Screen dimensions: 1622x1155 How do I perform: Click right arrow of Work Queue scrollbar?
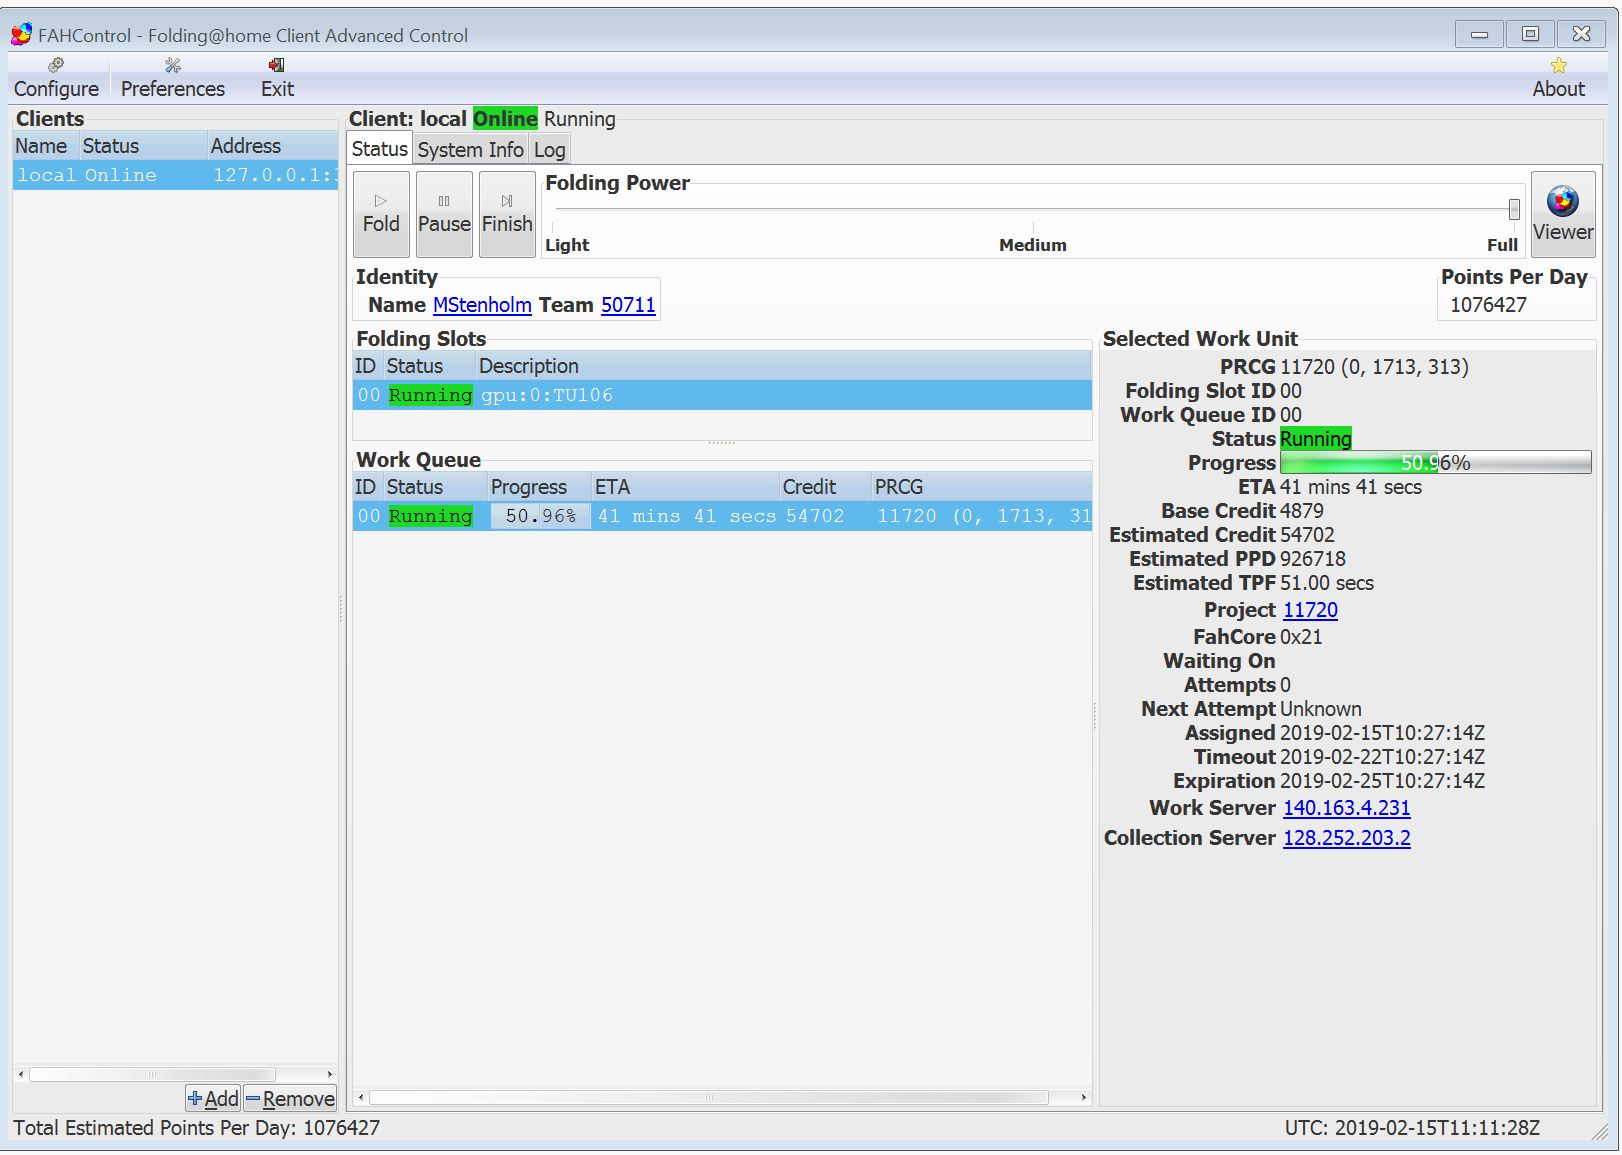[x=1083, y=1097]
